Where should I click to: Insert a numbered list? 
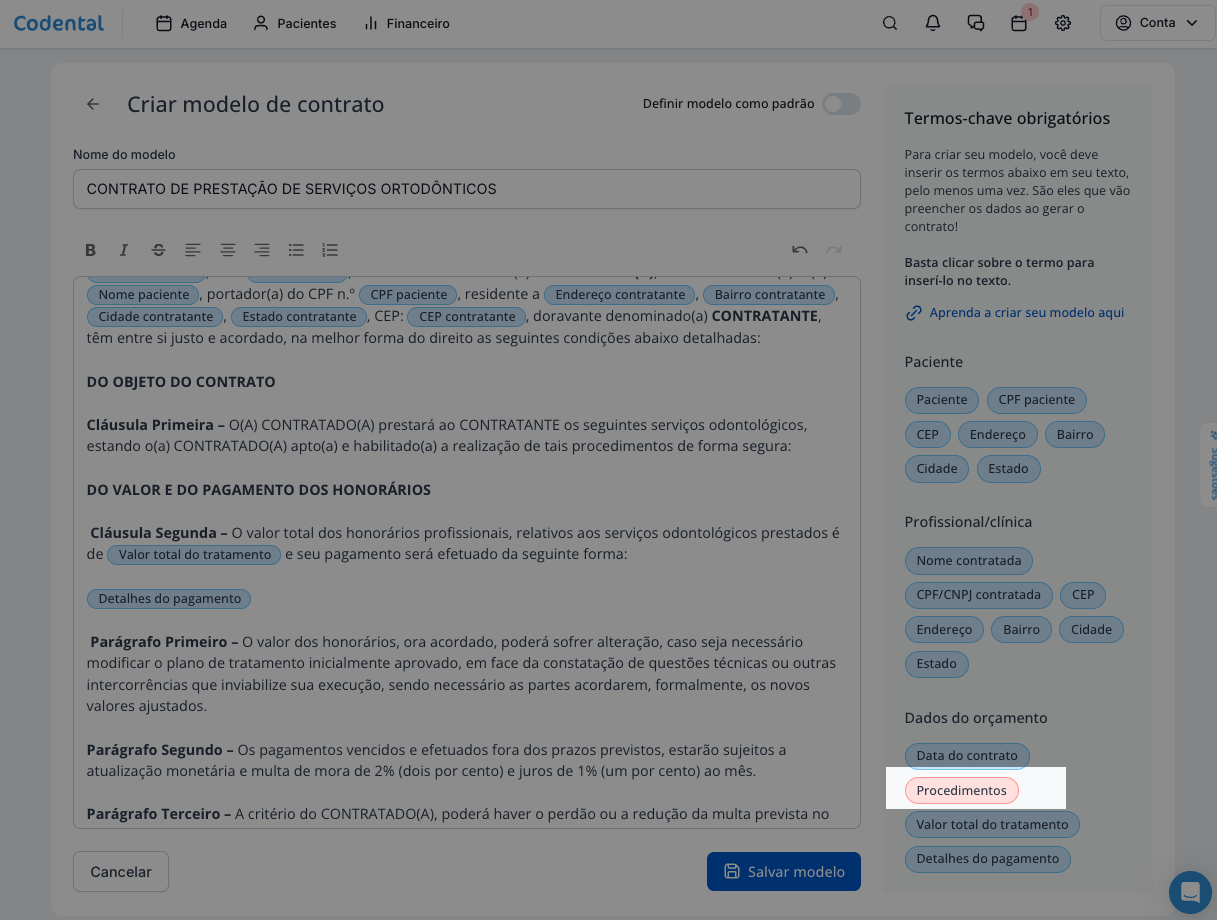(x=330, y=250)
